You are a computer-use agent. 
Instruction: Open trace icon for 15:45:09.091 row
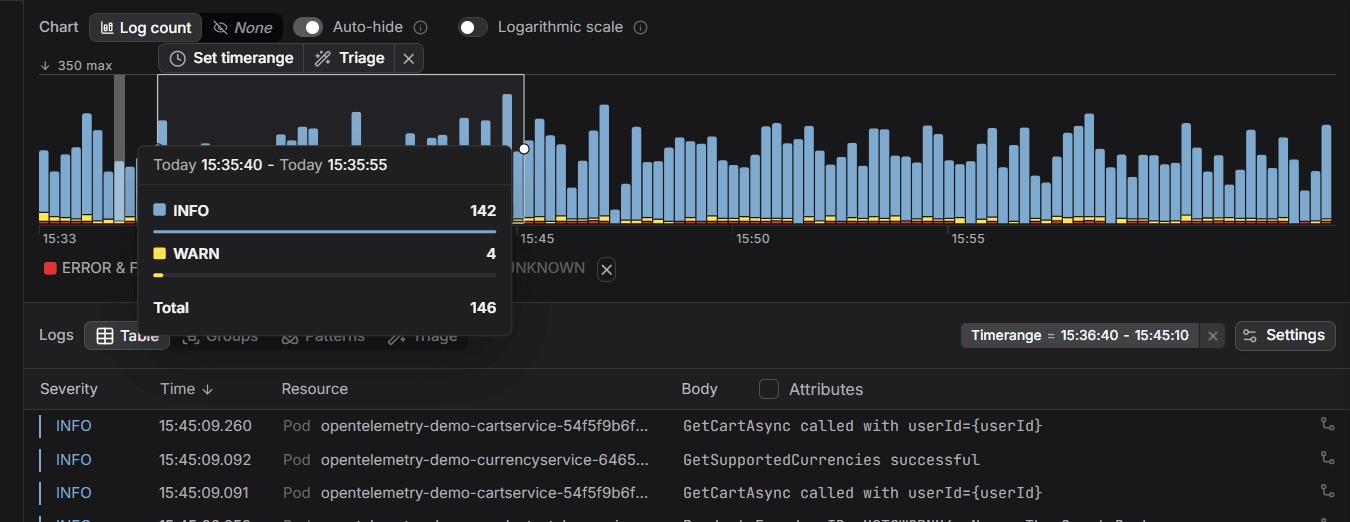coord(1327,491)
